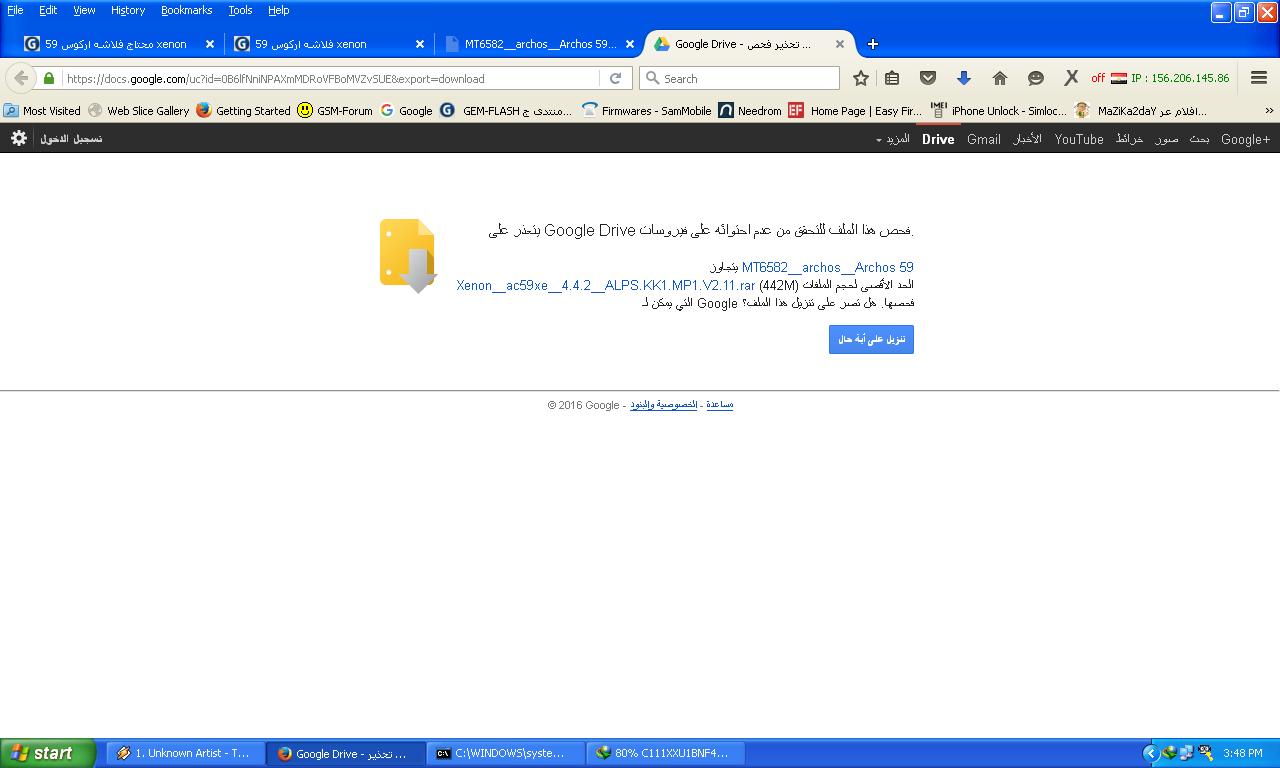Open the File menu
Viewport: 1280px width, 768px height.
pos(15,10)
